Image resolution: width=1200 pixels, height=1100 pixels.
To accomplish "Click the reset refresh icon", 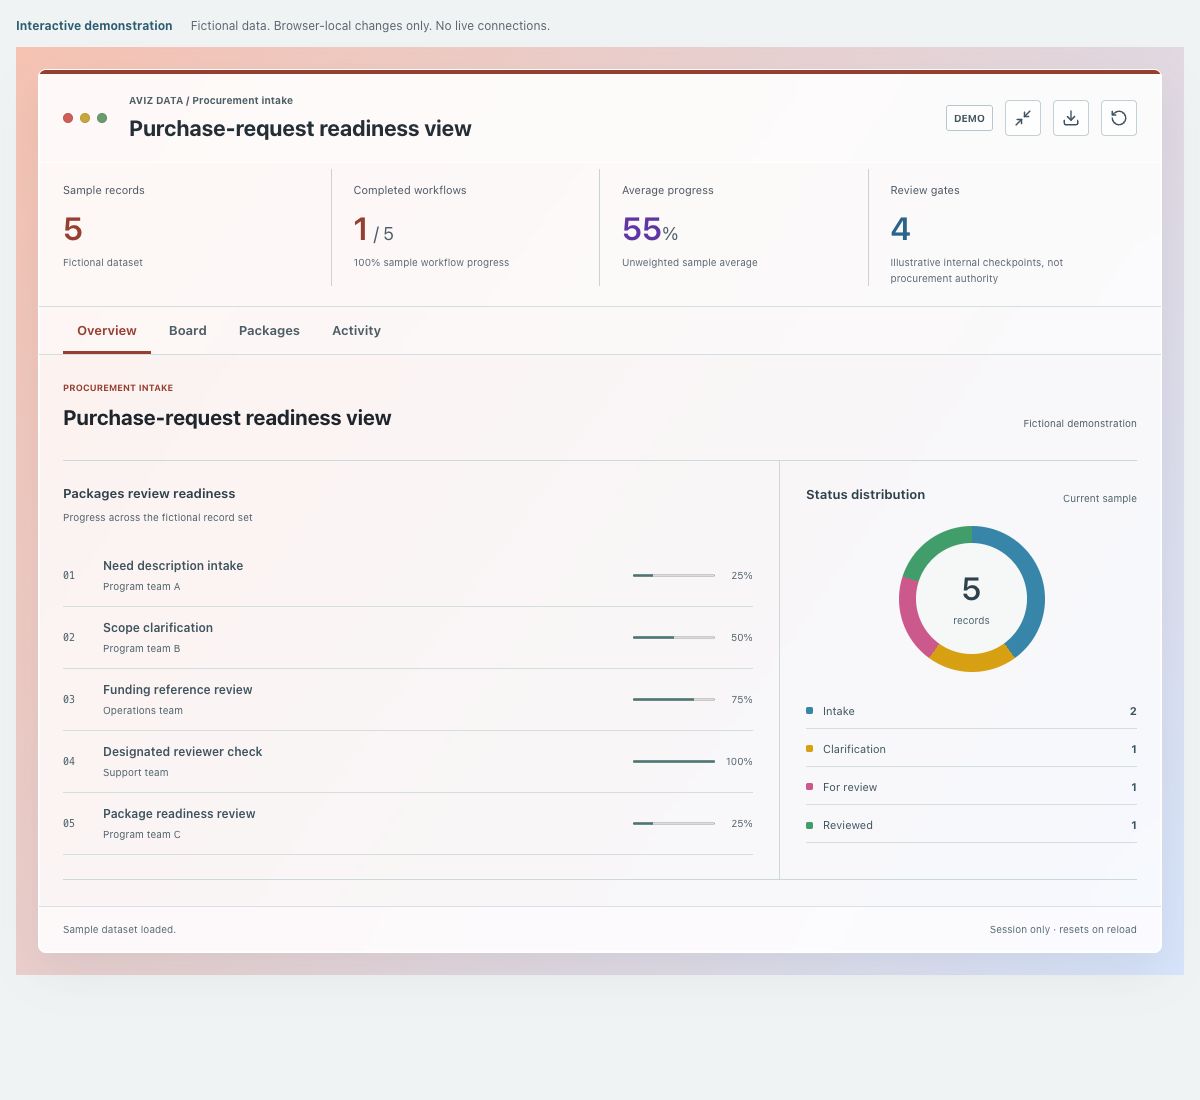I will (1119, 118).
